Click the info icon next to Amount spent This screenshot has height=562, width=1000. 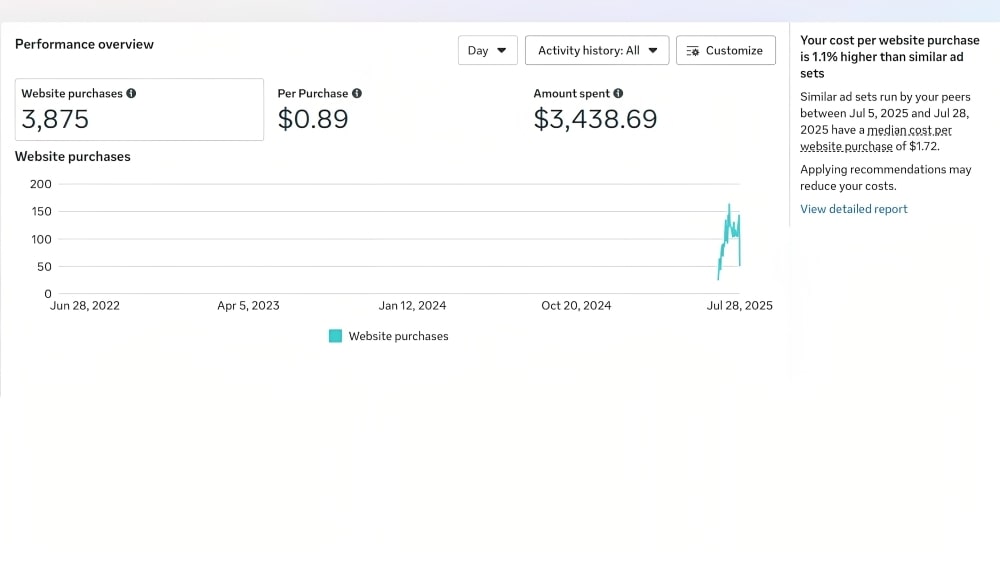coord(618,94)
